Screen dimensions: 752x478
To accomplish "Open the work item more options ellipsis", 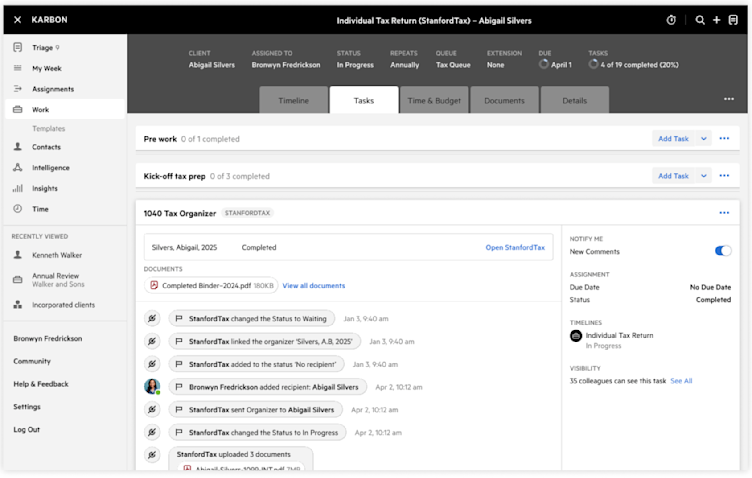I will pos(728,99).
